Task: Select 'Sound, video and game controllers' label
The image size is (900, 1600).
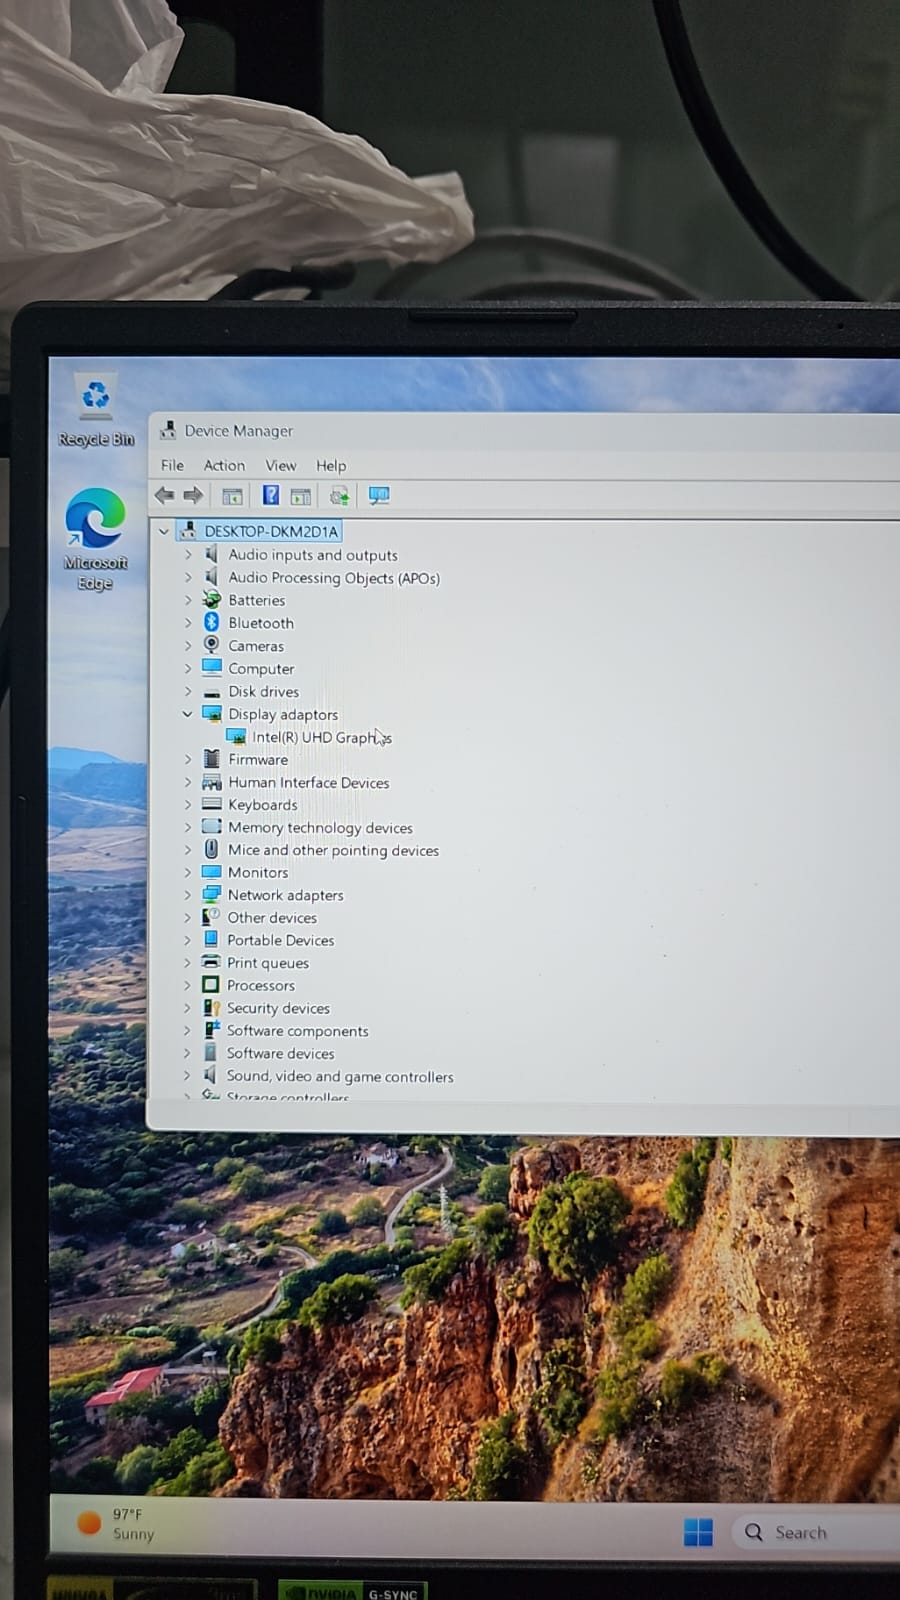Action: click(x=340, y=1076)
